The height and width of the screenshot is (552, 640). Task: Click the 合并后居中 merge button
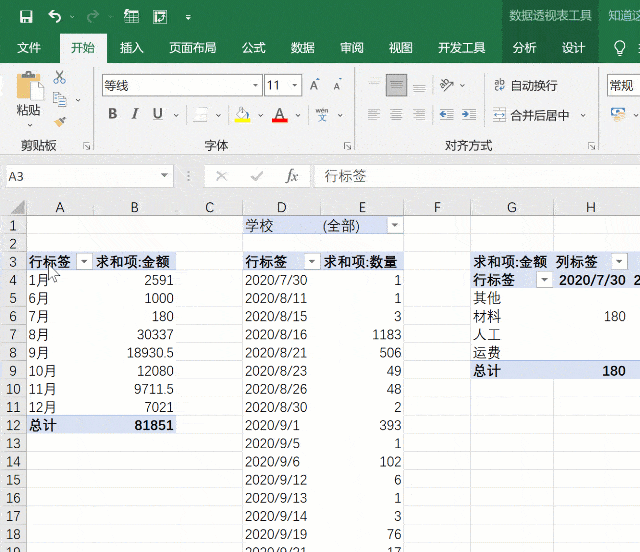530,115
